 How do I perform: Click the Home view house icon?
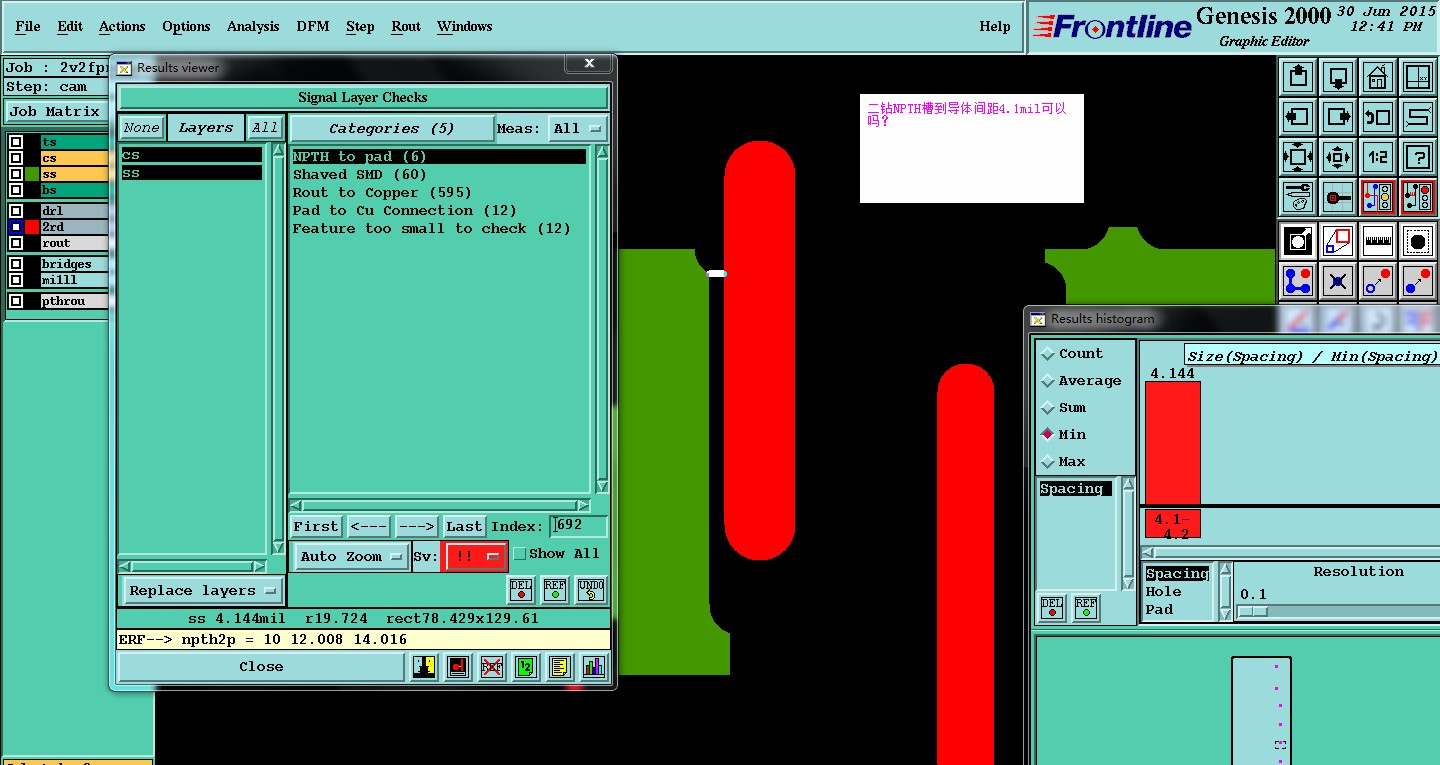pyautogui.click(x=1378, y=76)
